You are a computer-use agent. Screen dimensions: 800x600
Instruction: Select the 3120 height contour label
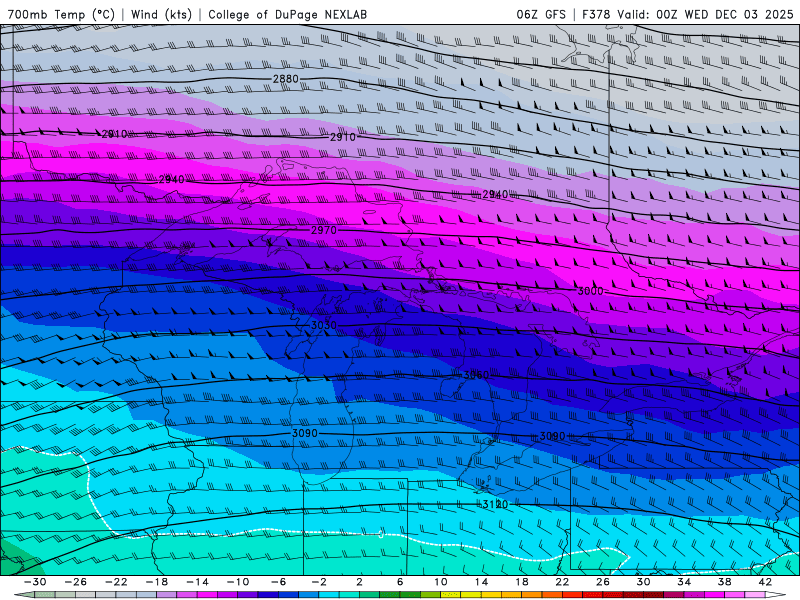495,504
